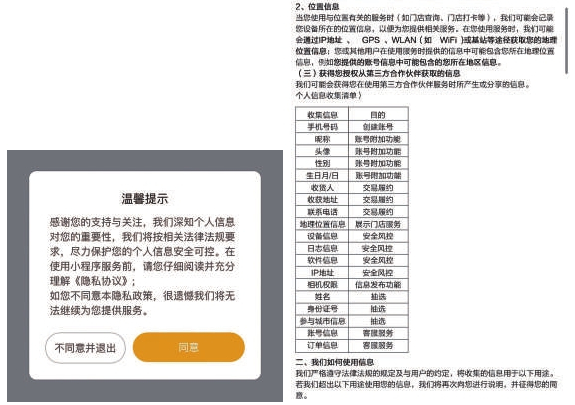Screen dimensions: 575x405
Task: Click 安全风控 in the 软件信息 row
Action: point(378,260)
